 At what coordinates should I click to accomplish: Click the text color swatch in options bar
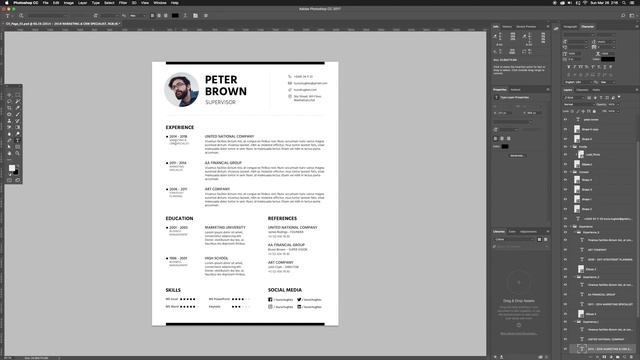pos(175,16)
